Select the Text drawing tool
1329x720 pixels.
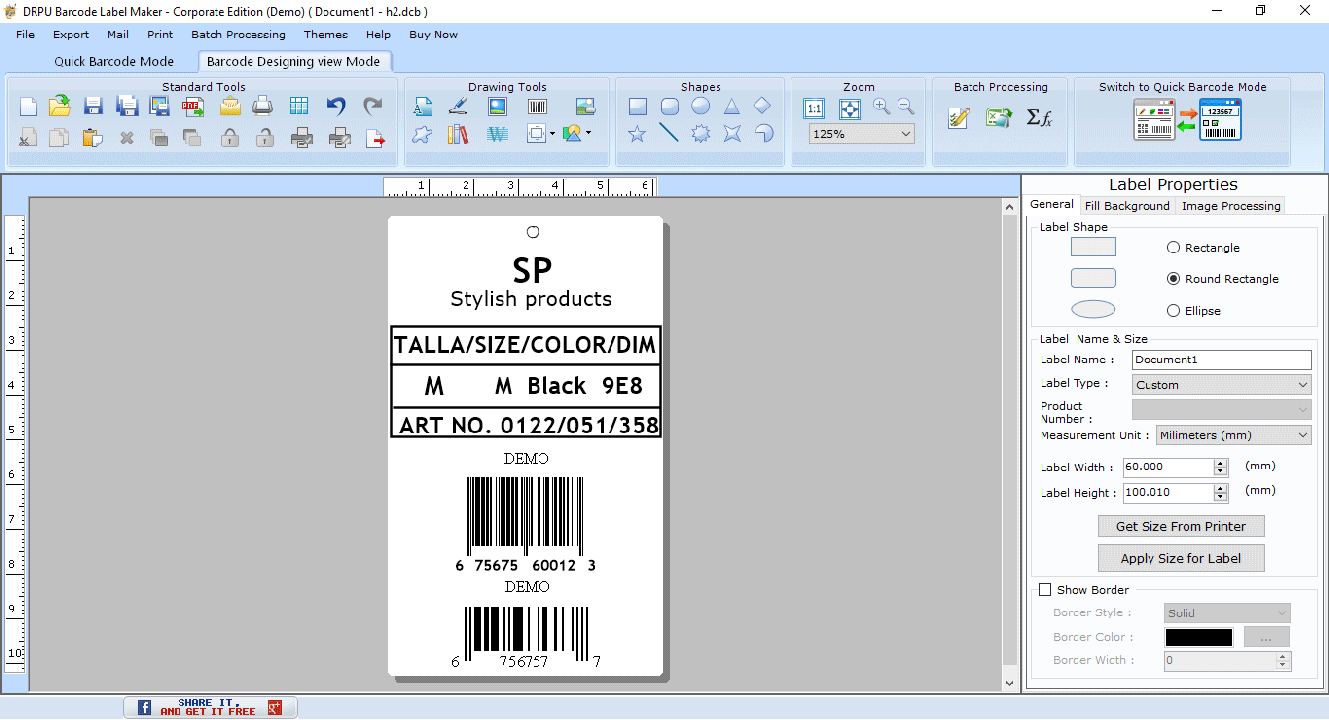click(423, 106)
